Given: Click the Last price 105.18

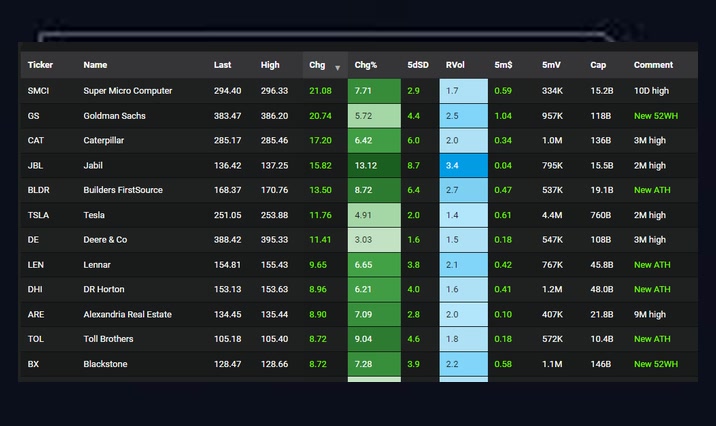Looking at the screenshot, I should tap(227, 339).
